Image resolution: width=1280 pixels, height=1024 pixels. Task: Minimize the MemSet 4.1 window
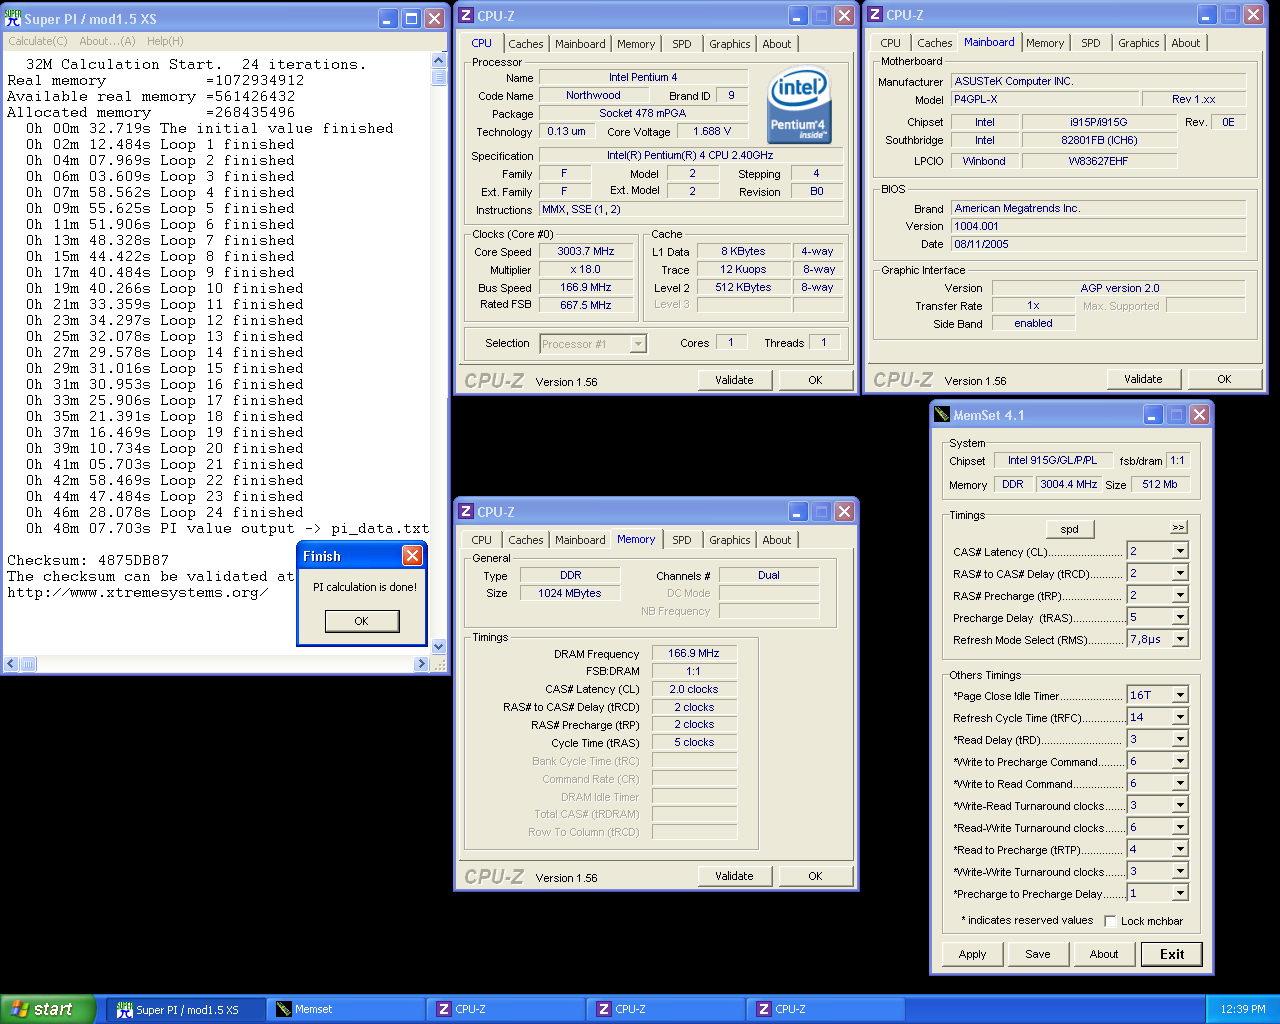(1153, 415)
